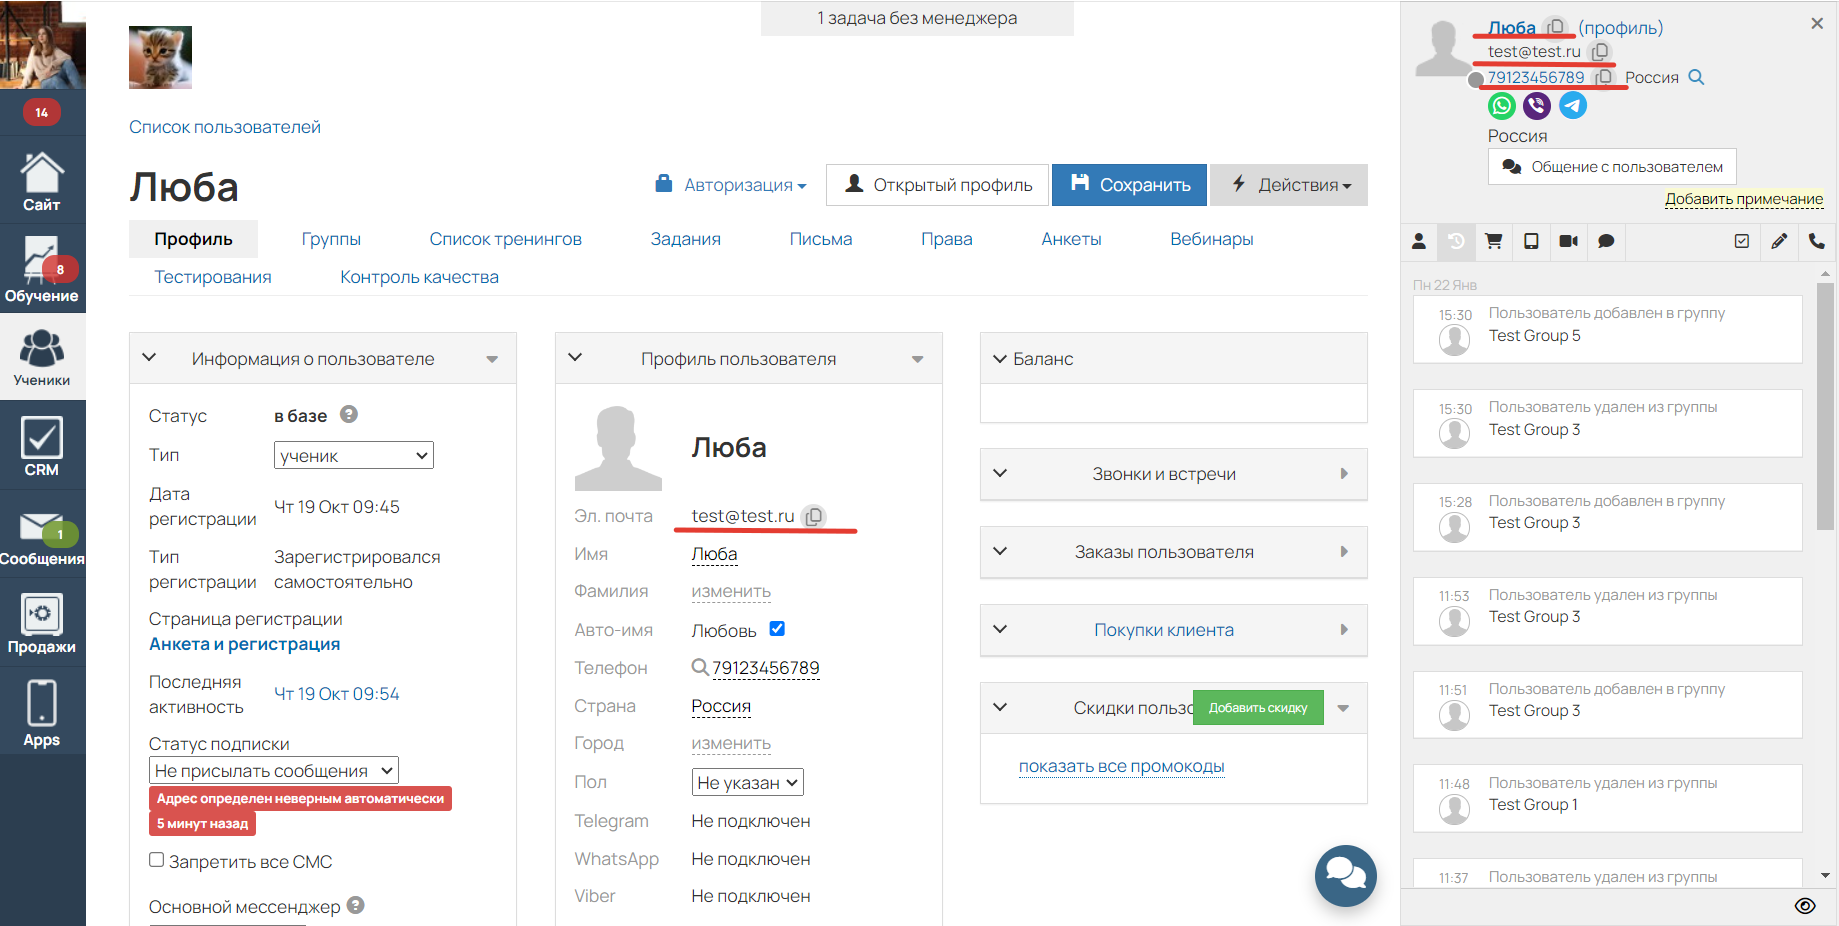Click the pencil edit icon in side panel
The height and width of the screenshot is (926, 1839).
1779,241
